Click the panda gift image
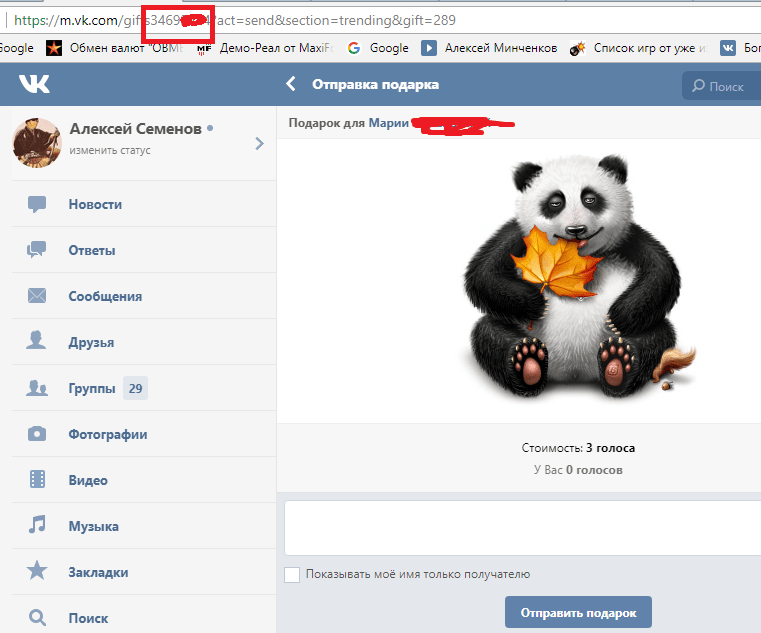The width and height of the screenshot is (761, 633). 579,276
